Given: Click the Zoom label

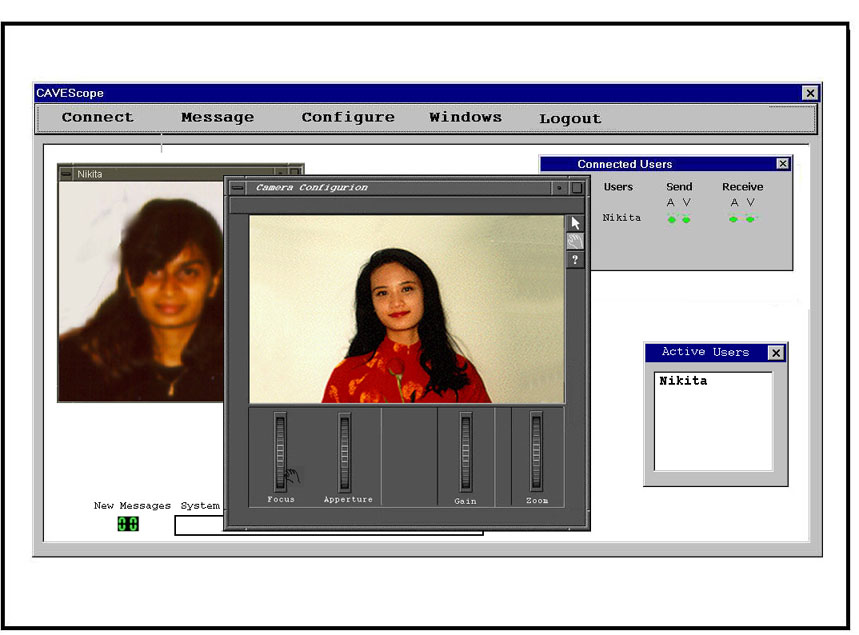Looking at the screenshot, I should 537,501.
